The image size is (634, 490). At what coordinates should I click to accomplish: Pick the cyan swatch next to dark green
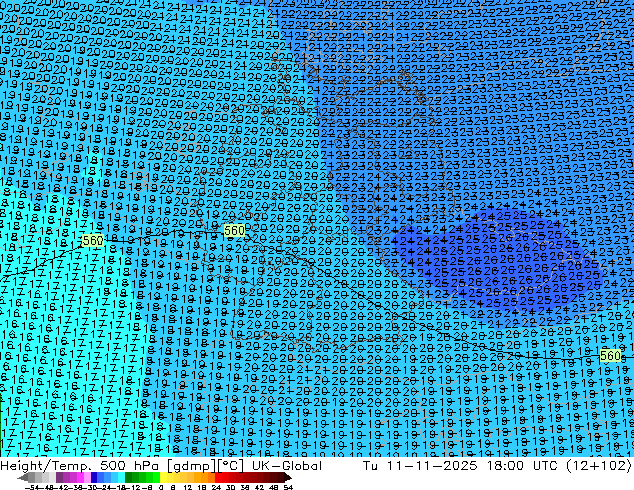(121, 478)
